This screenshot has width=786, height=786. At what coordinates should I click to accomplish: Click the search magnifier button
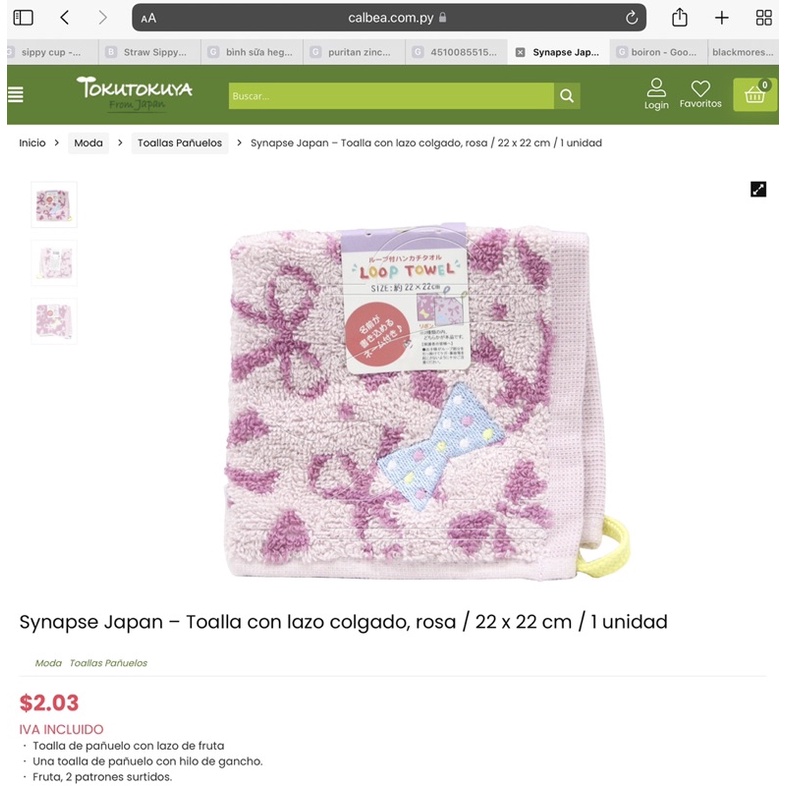pyautogui.click(x=567, y=96)
